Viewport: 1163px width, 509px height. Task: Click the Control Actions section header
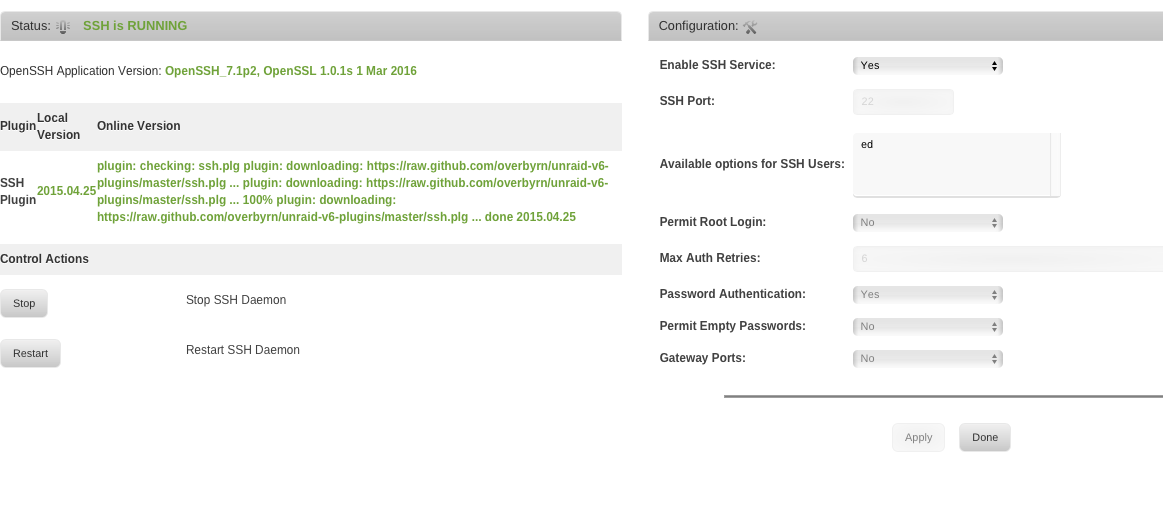[45, 259]
